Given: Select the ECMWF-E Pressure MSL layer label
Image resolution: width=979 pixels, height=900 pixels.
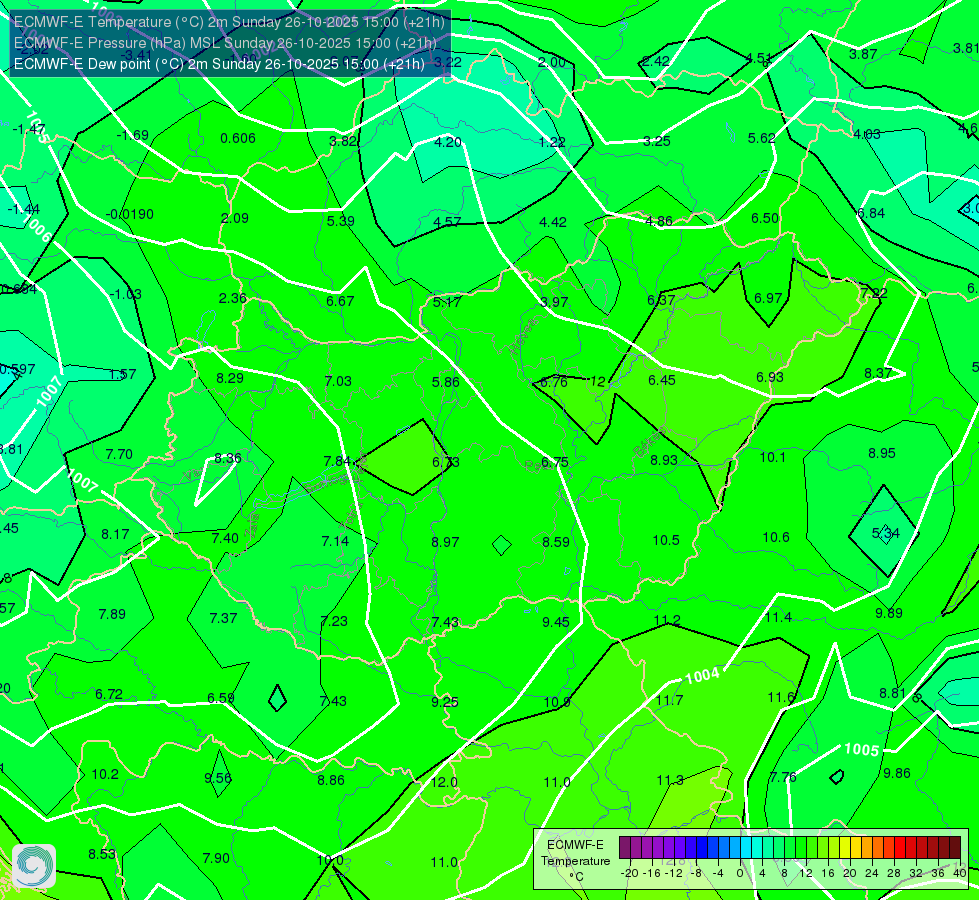Looking at the screenshot, I should (225, 43).
